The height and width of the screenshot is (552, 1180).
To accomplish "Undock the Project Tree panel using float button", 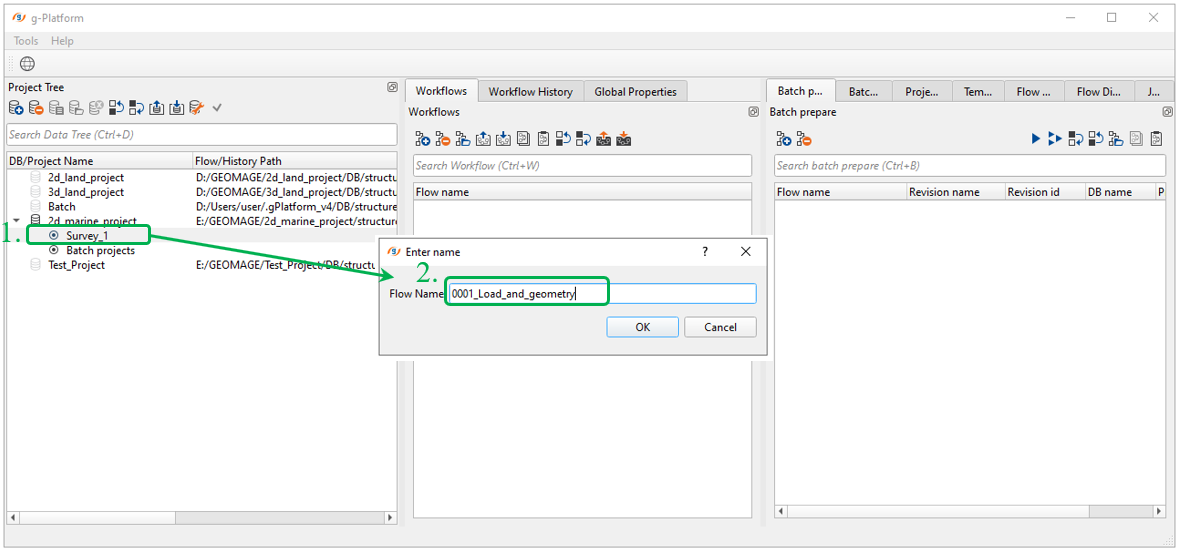I will pos(392,87).
